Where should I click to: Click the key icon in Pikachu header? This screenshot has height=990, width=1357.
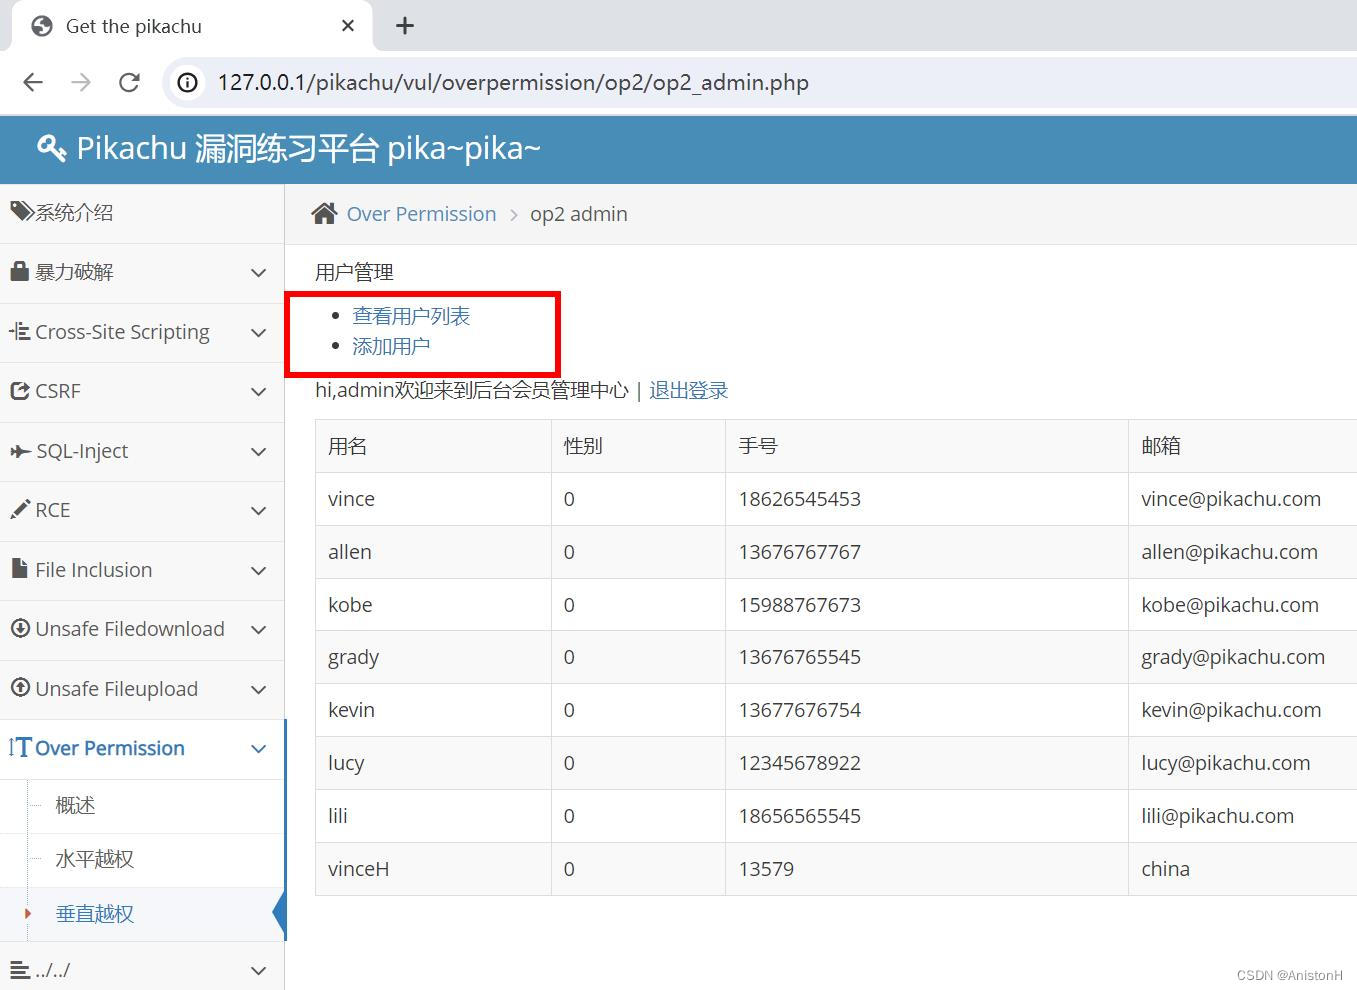51,148
